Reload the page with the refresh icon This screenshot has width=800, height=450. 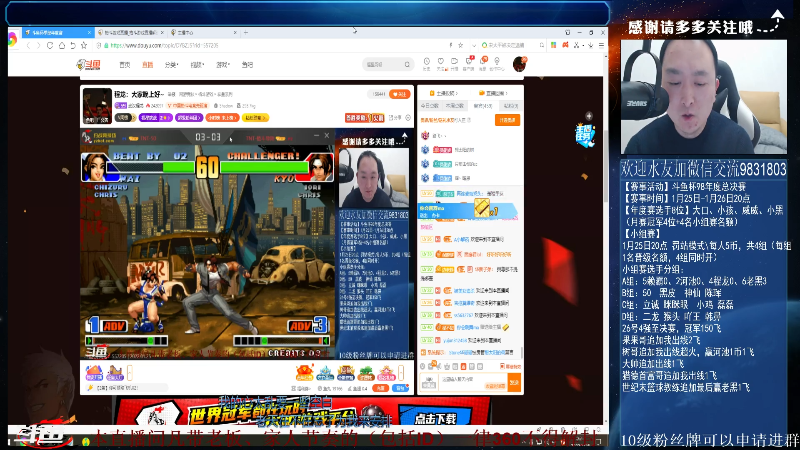coord(50,45)
